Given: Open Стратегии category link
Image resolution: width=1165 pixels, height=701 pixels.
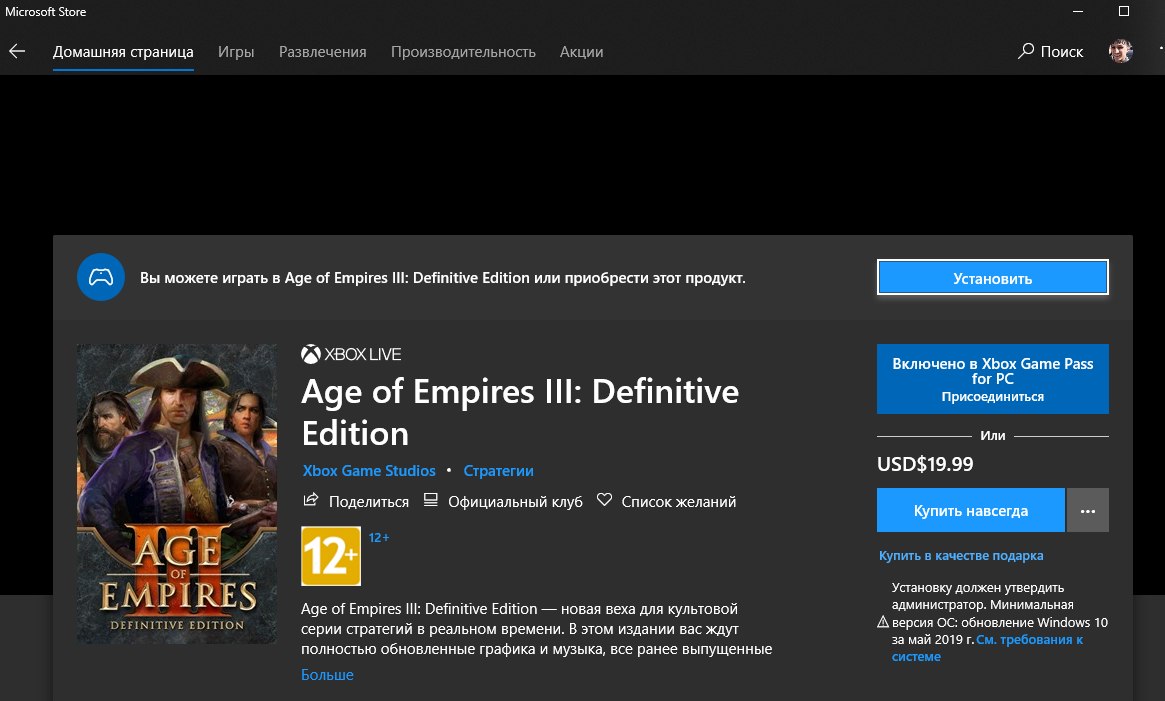Looking at the screenshot, I should (x=499, y=471).
